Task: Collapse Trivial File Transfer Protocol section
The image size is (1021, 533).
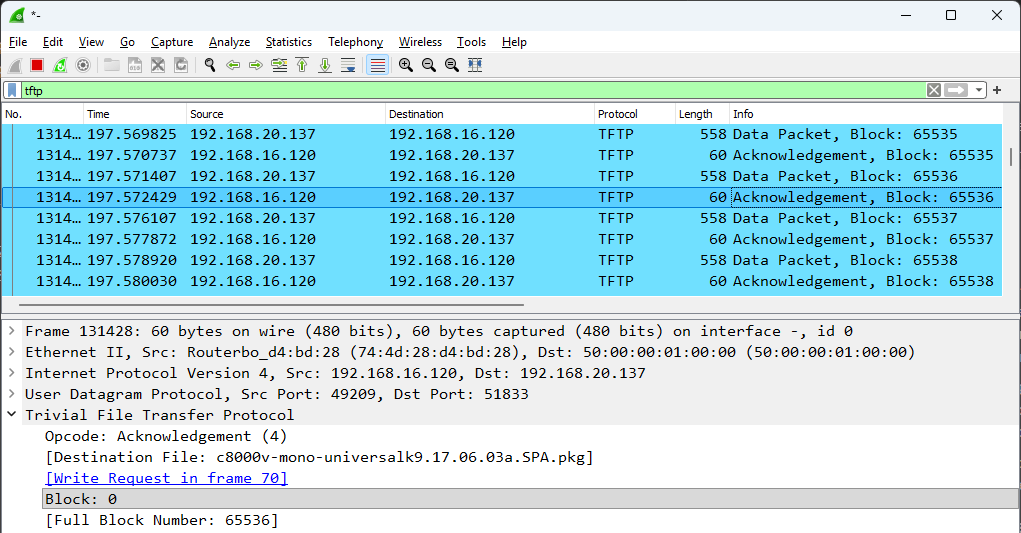Action: [x=12, y=415]
